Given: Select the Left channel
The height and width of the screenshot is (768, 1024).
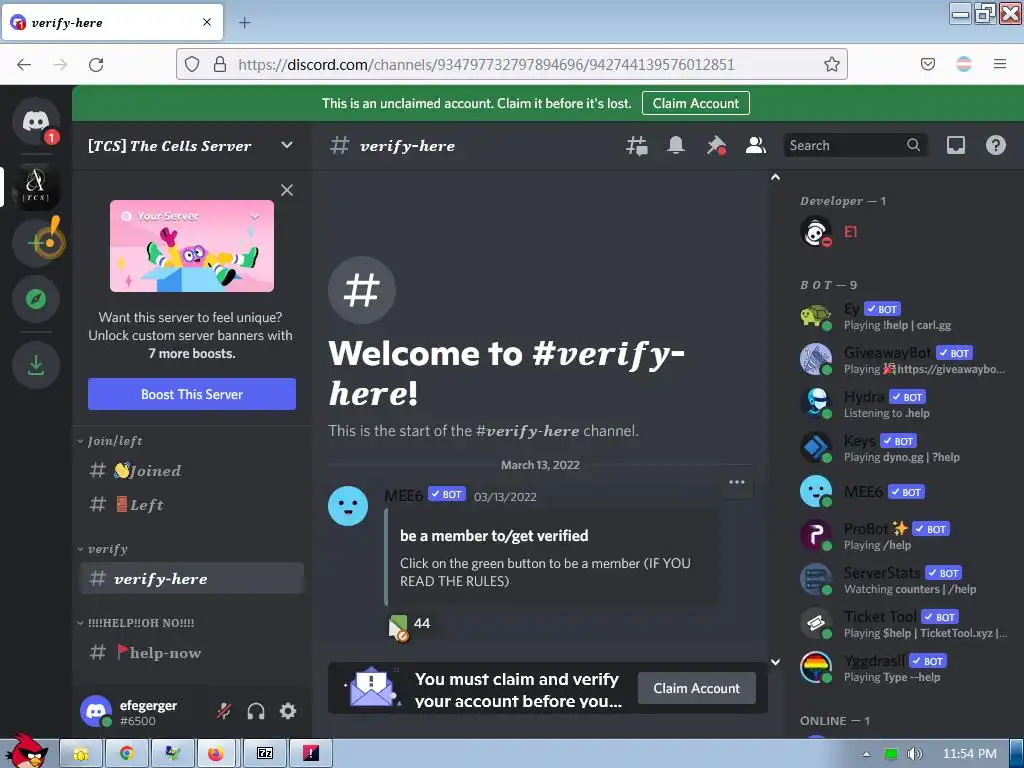Looking at the screenshot, I should (x=192, y=504).
